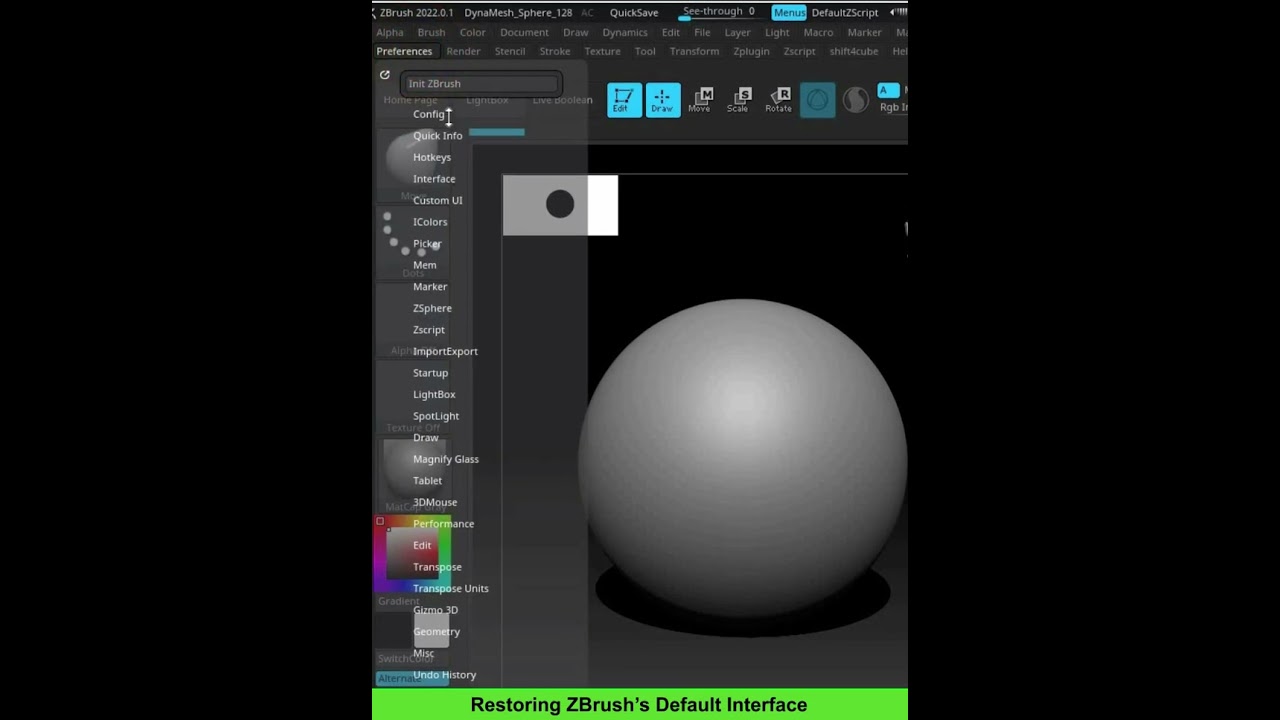Screen dimensions: 1280x720
Task: Open the Zplugin menu
Action: coord(751,51)
